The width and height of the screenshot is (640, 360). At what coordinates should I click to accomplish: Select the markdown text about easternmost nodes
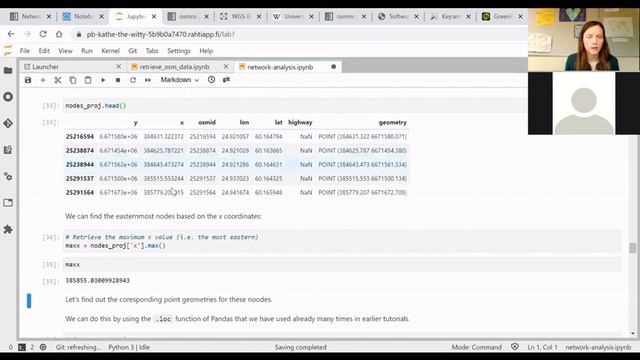coord(163,216)
